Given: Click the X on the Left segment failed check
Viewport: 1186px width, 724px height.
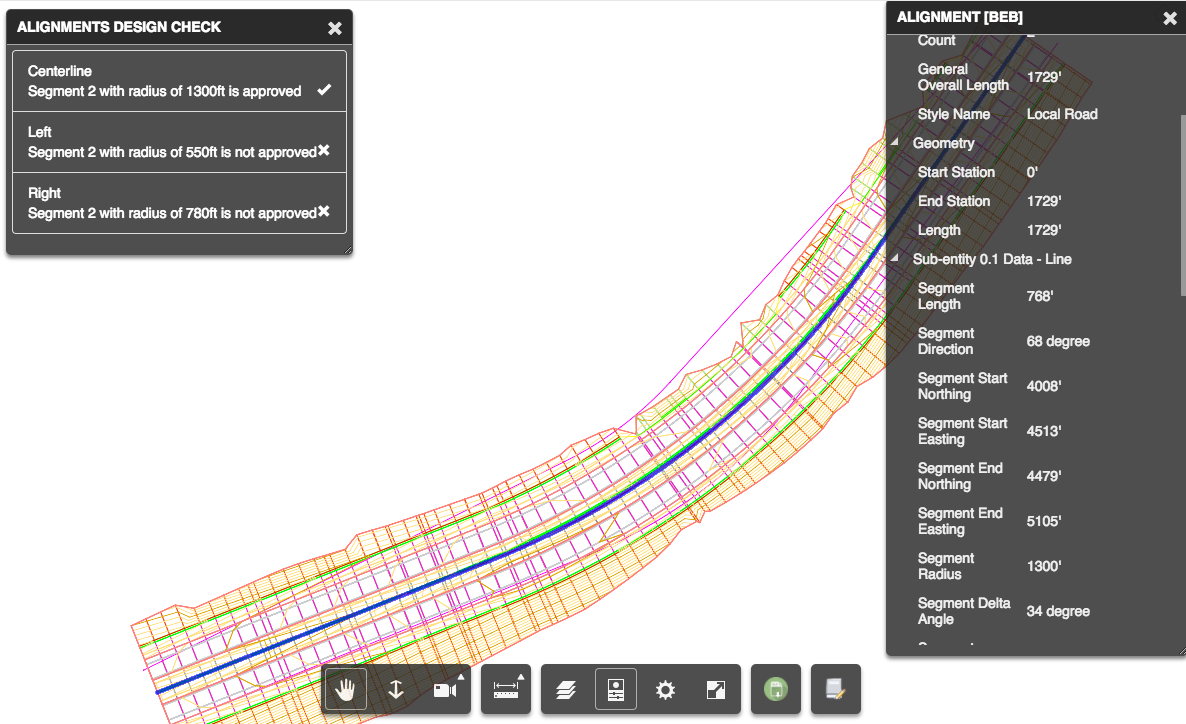Looking at the screenshot, I should tap(324, 150).
